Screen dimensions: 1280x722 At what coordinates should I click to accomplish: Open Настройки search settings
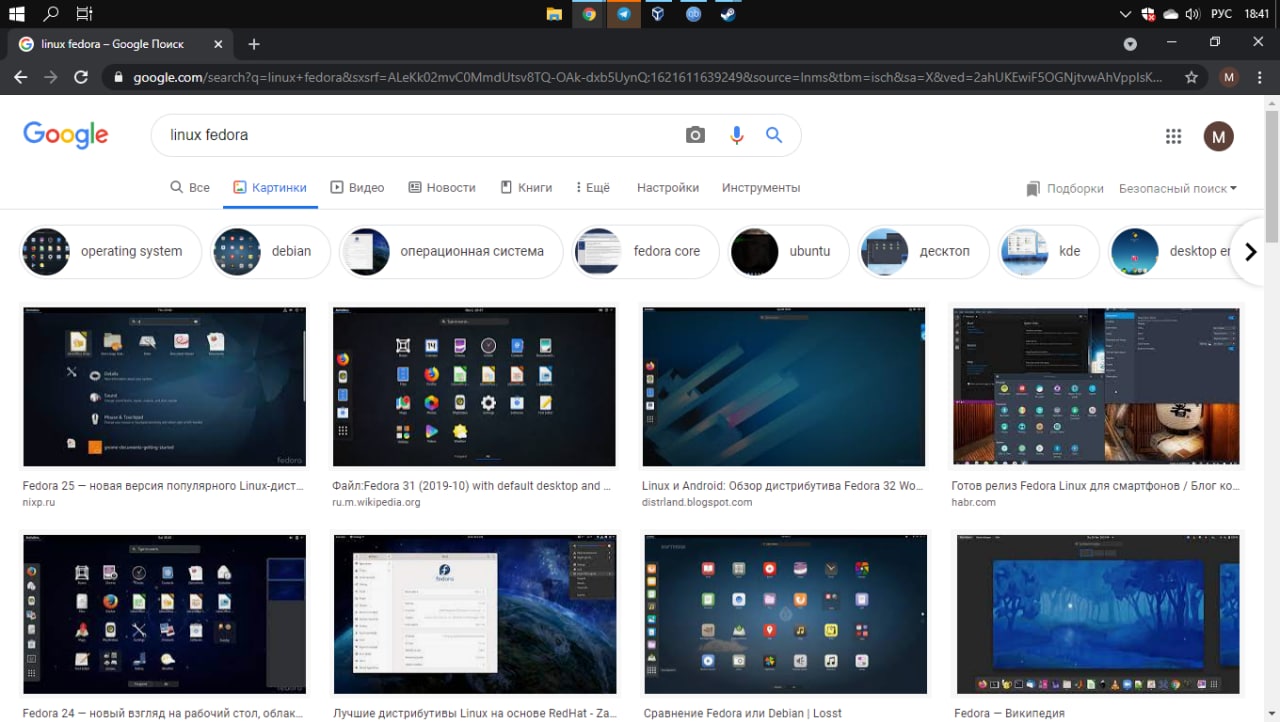(668, 188)
